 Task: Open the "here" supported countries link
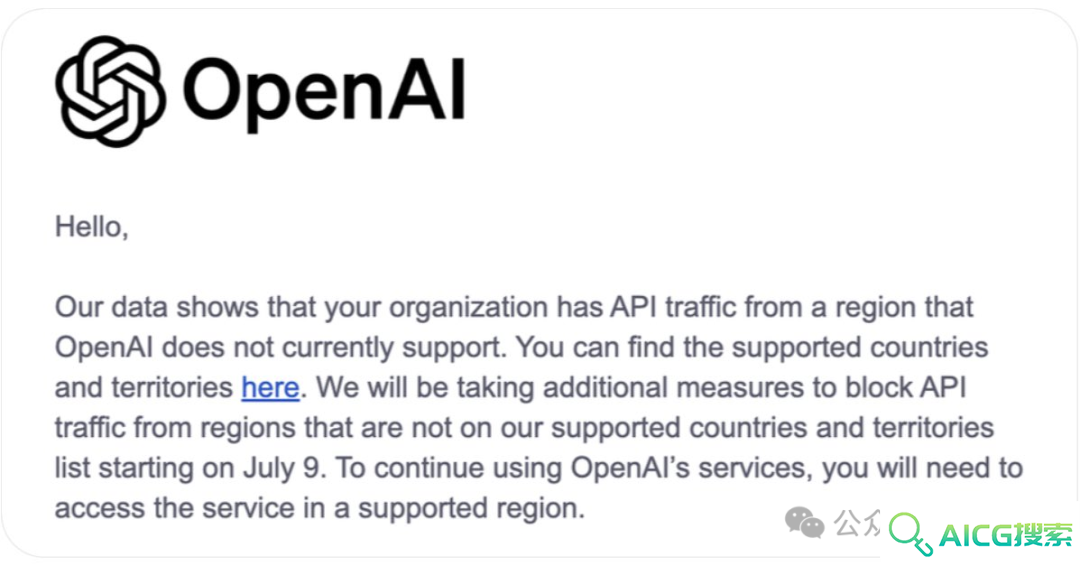click(270, 388)
